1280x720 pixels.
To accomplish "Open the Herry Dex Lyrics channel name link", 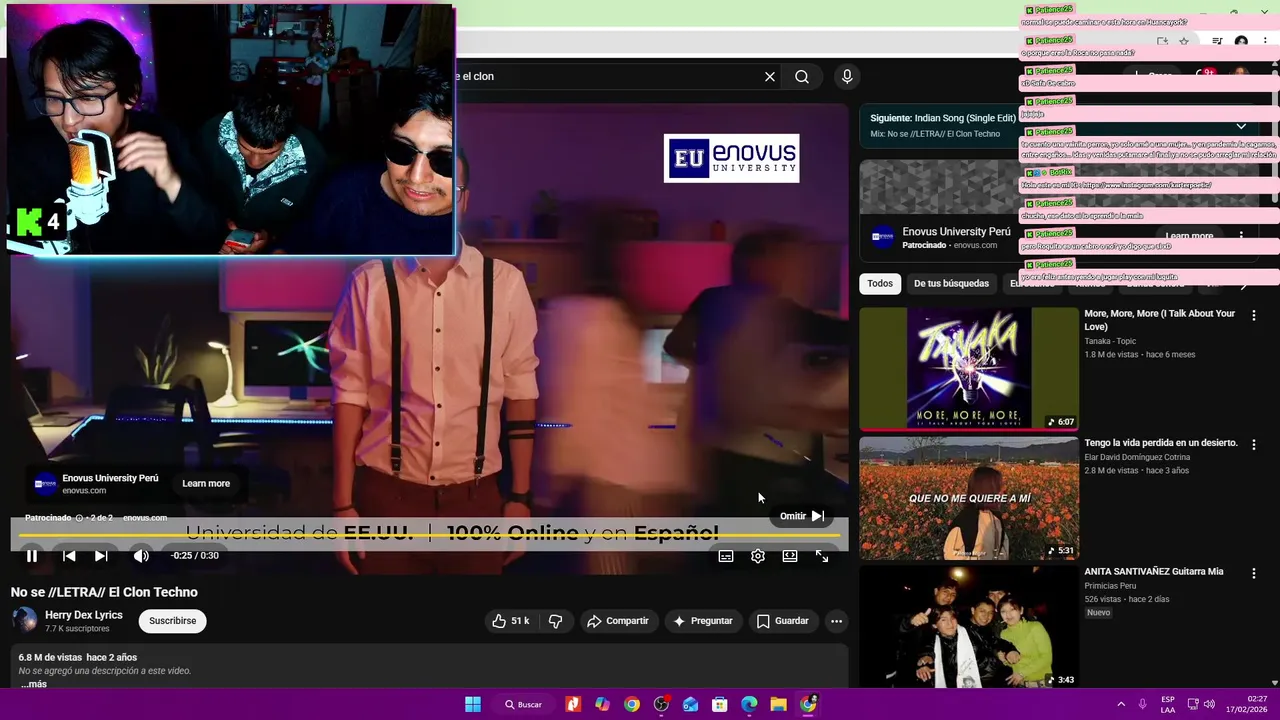I will tap(84, 615).
